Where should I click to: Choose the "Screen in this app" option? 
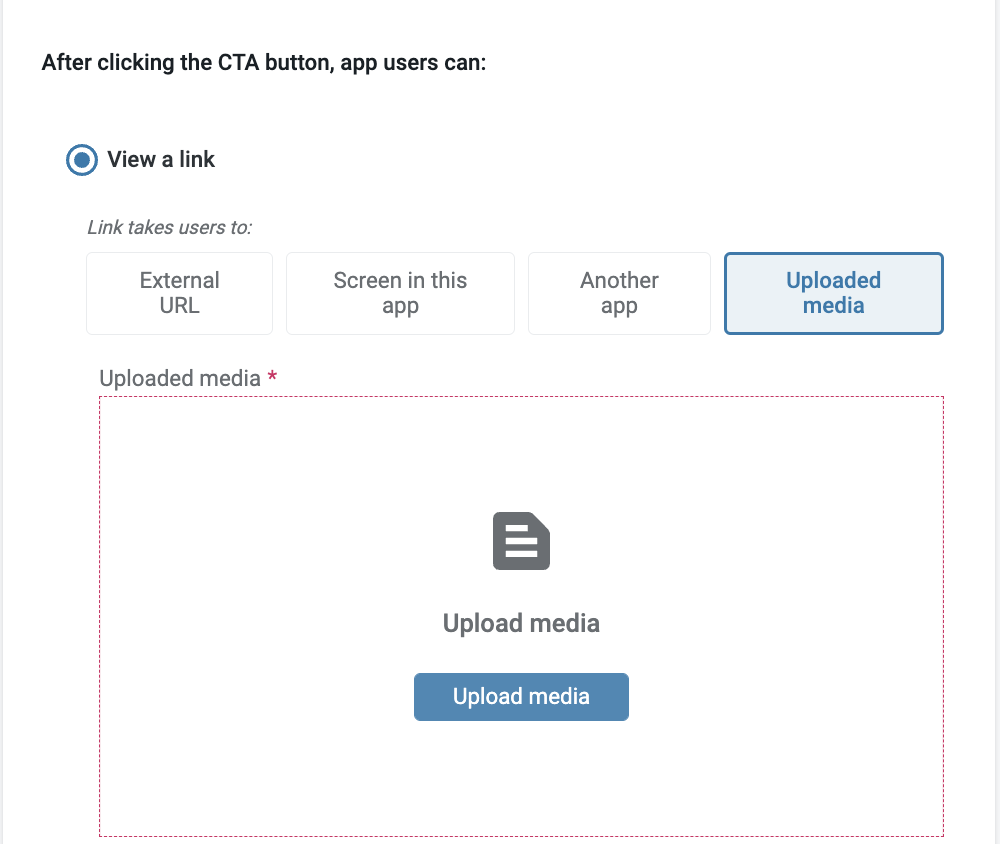tap(400, 293)
